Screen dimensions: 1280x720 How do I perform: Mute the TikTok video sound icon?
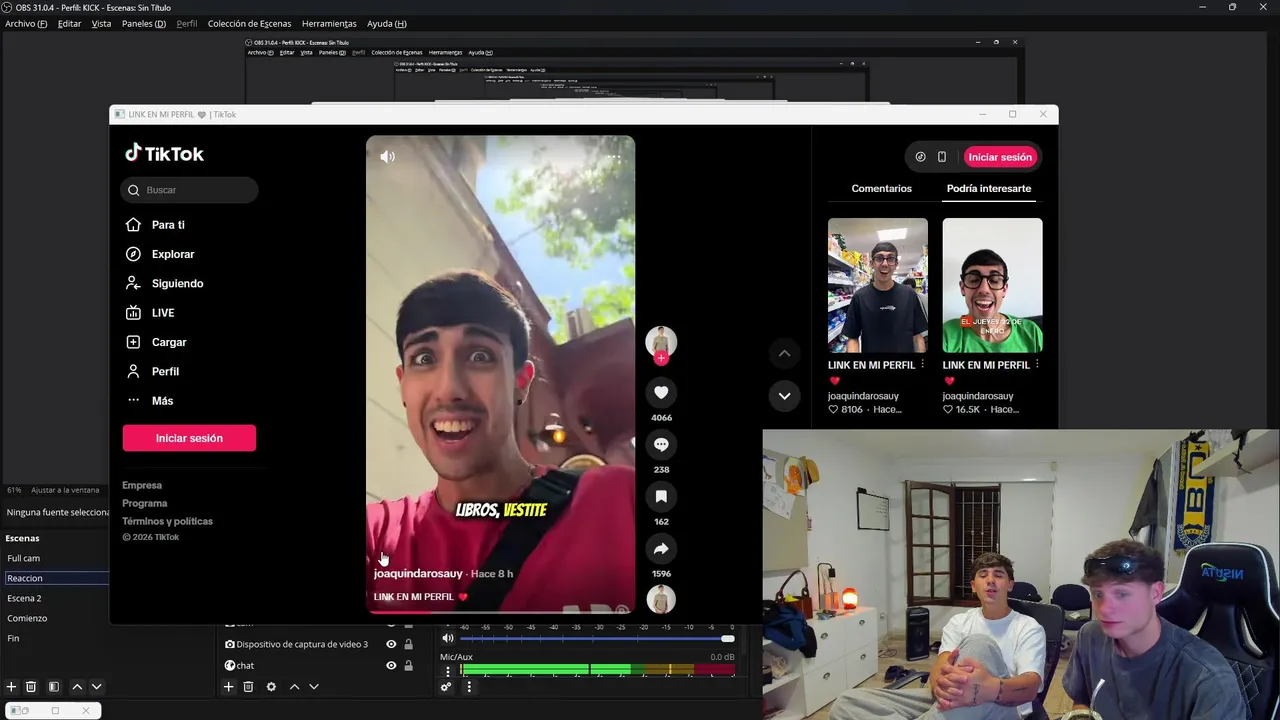(388, 157)
